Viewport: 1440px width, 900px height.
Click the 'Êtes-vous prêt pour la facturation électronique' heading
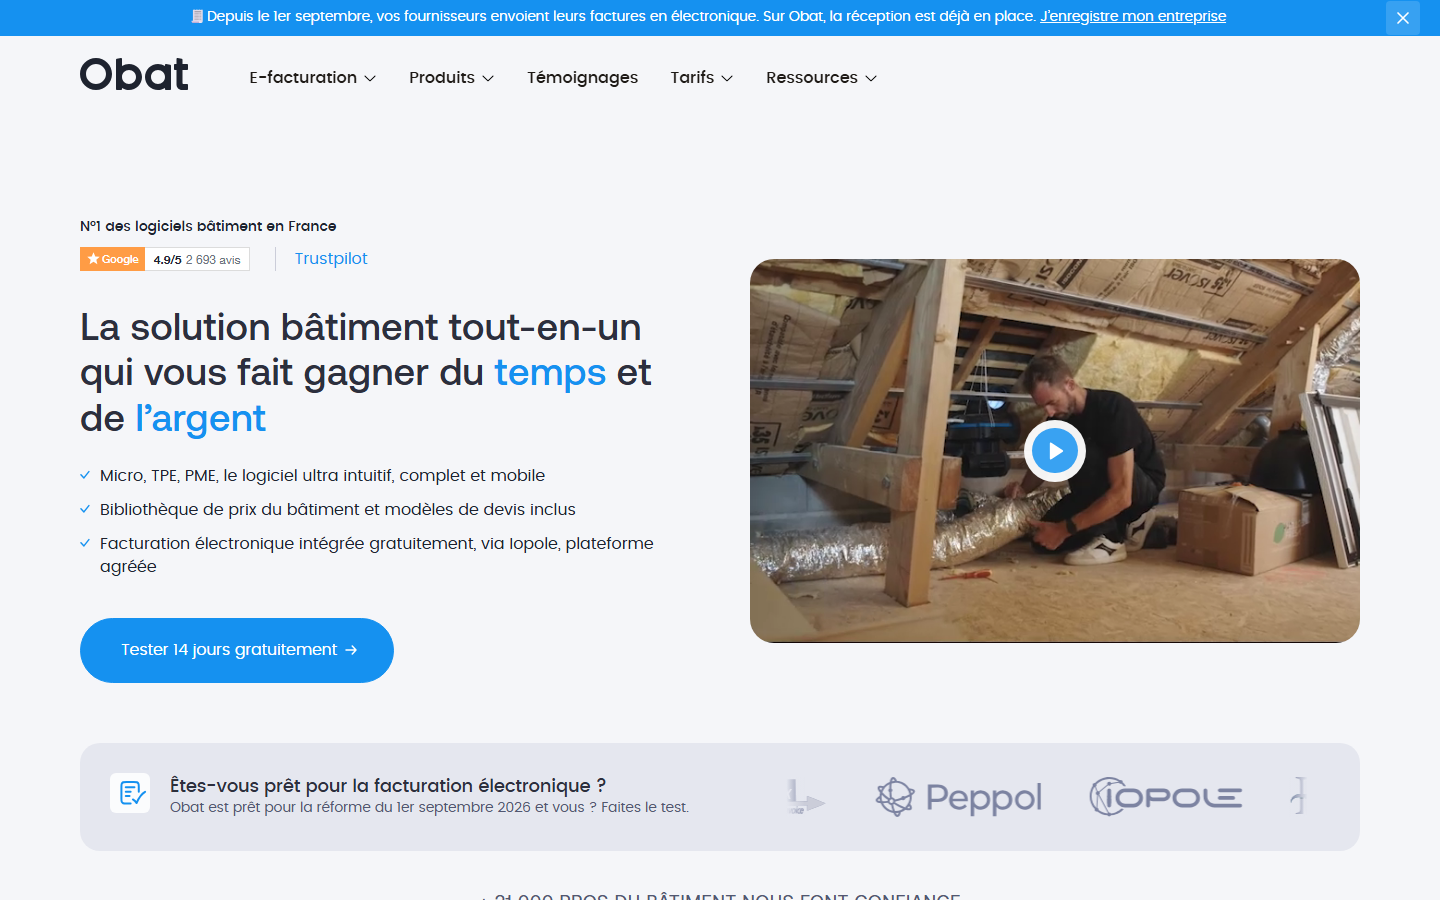coord(388,785)
